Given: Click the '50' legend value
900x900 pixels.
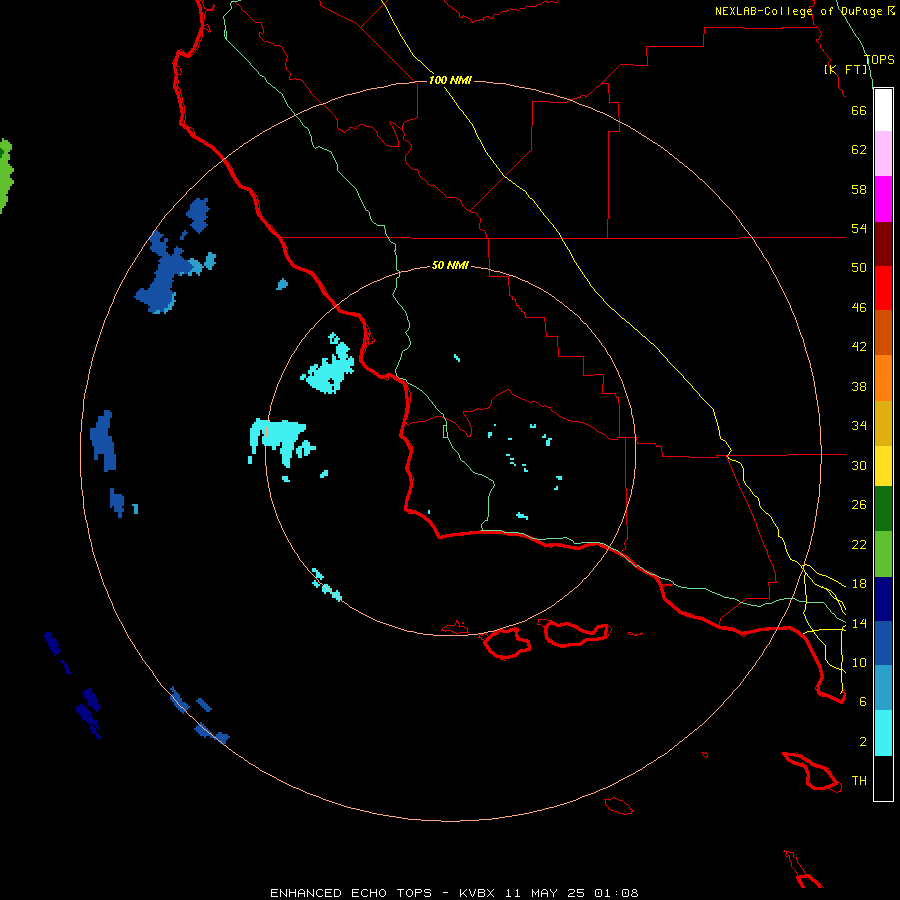Looking at the screenshot, I should click(x=859, y=268).
